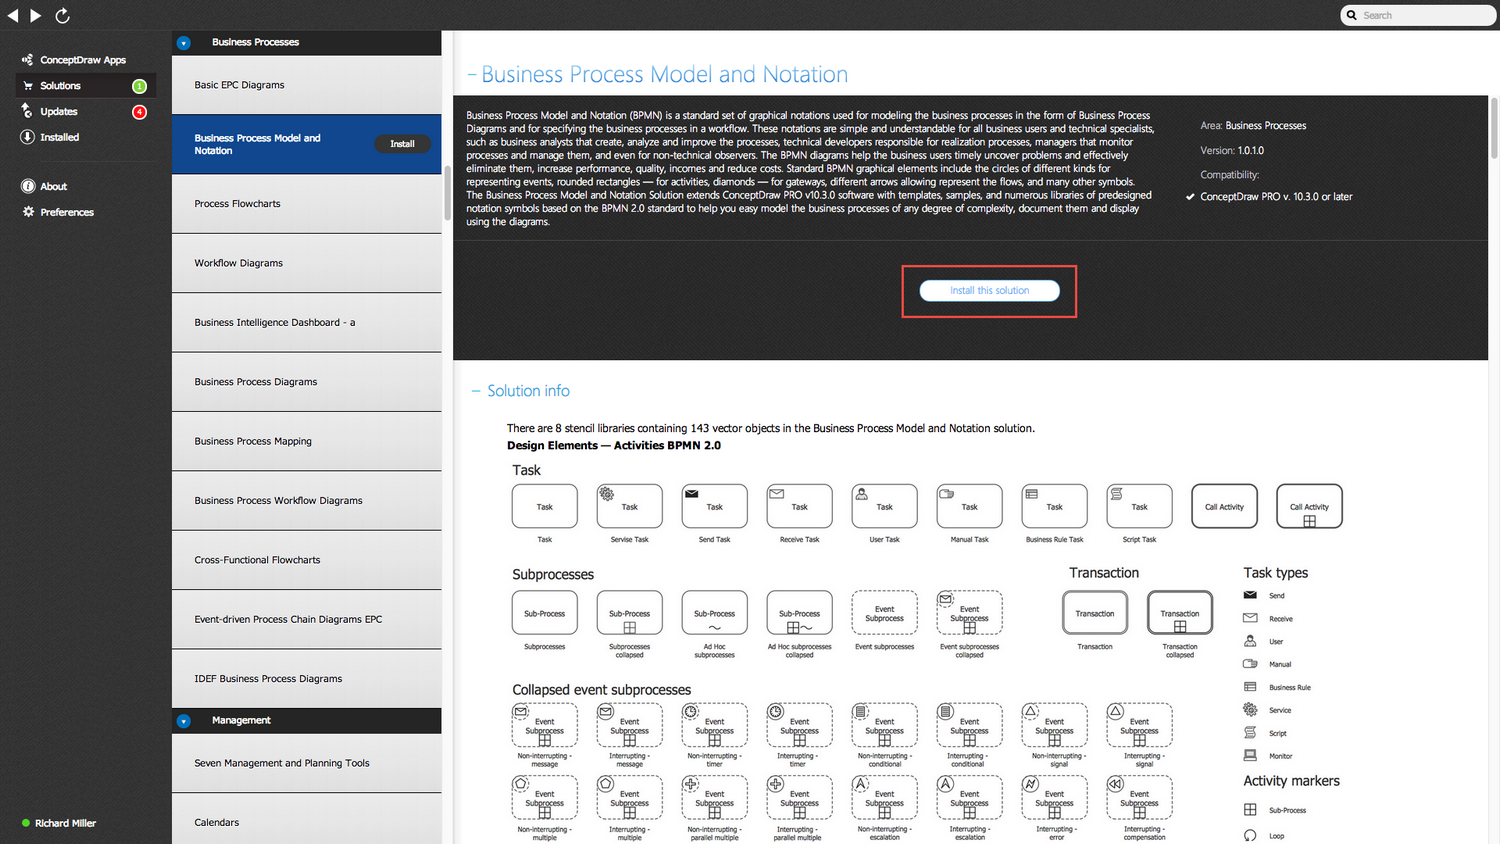The image size is (1500, 844).
Task: Click the User icon under Task types
Action: [x=1250, y=641]
